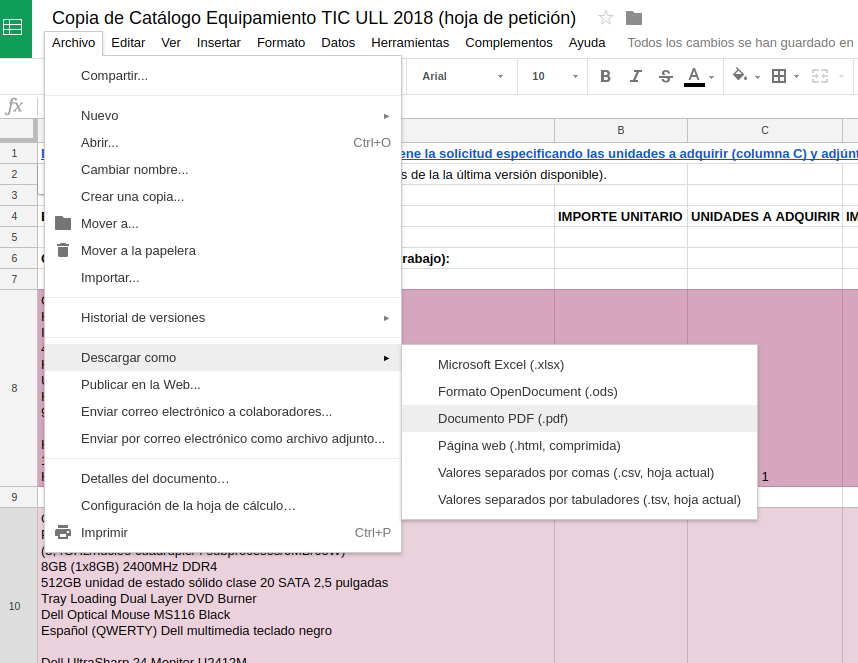Click the folder icon next to title
858x663 pixels.
[x=633, y=18]
